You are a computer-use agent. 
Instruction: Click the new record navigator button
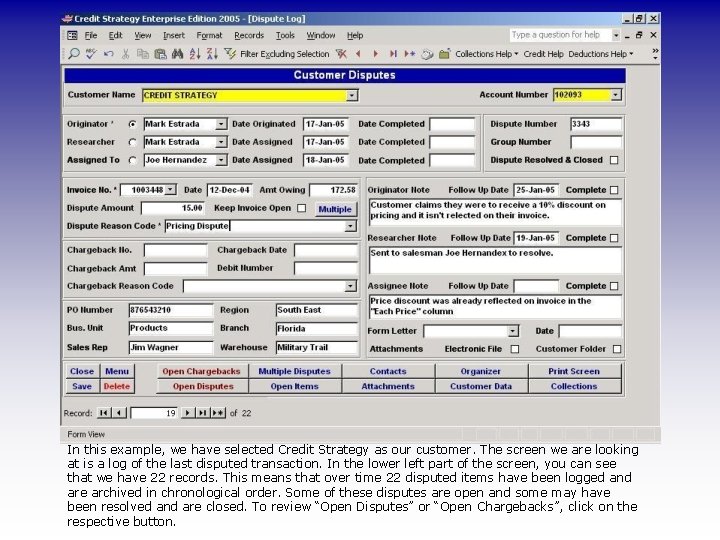[218, 413]
